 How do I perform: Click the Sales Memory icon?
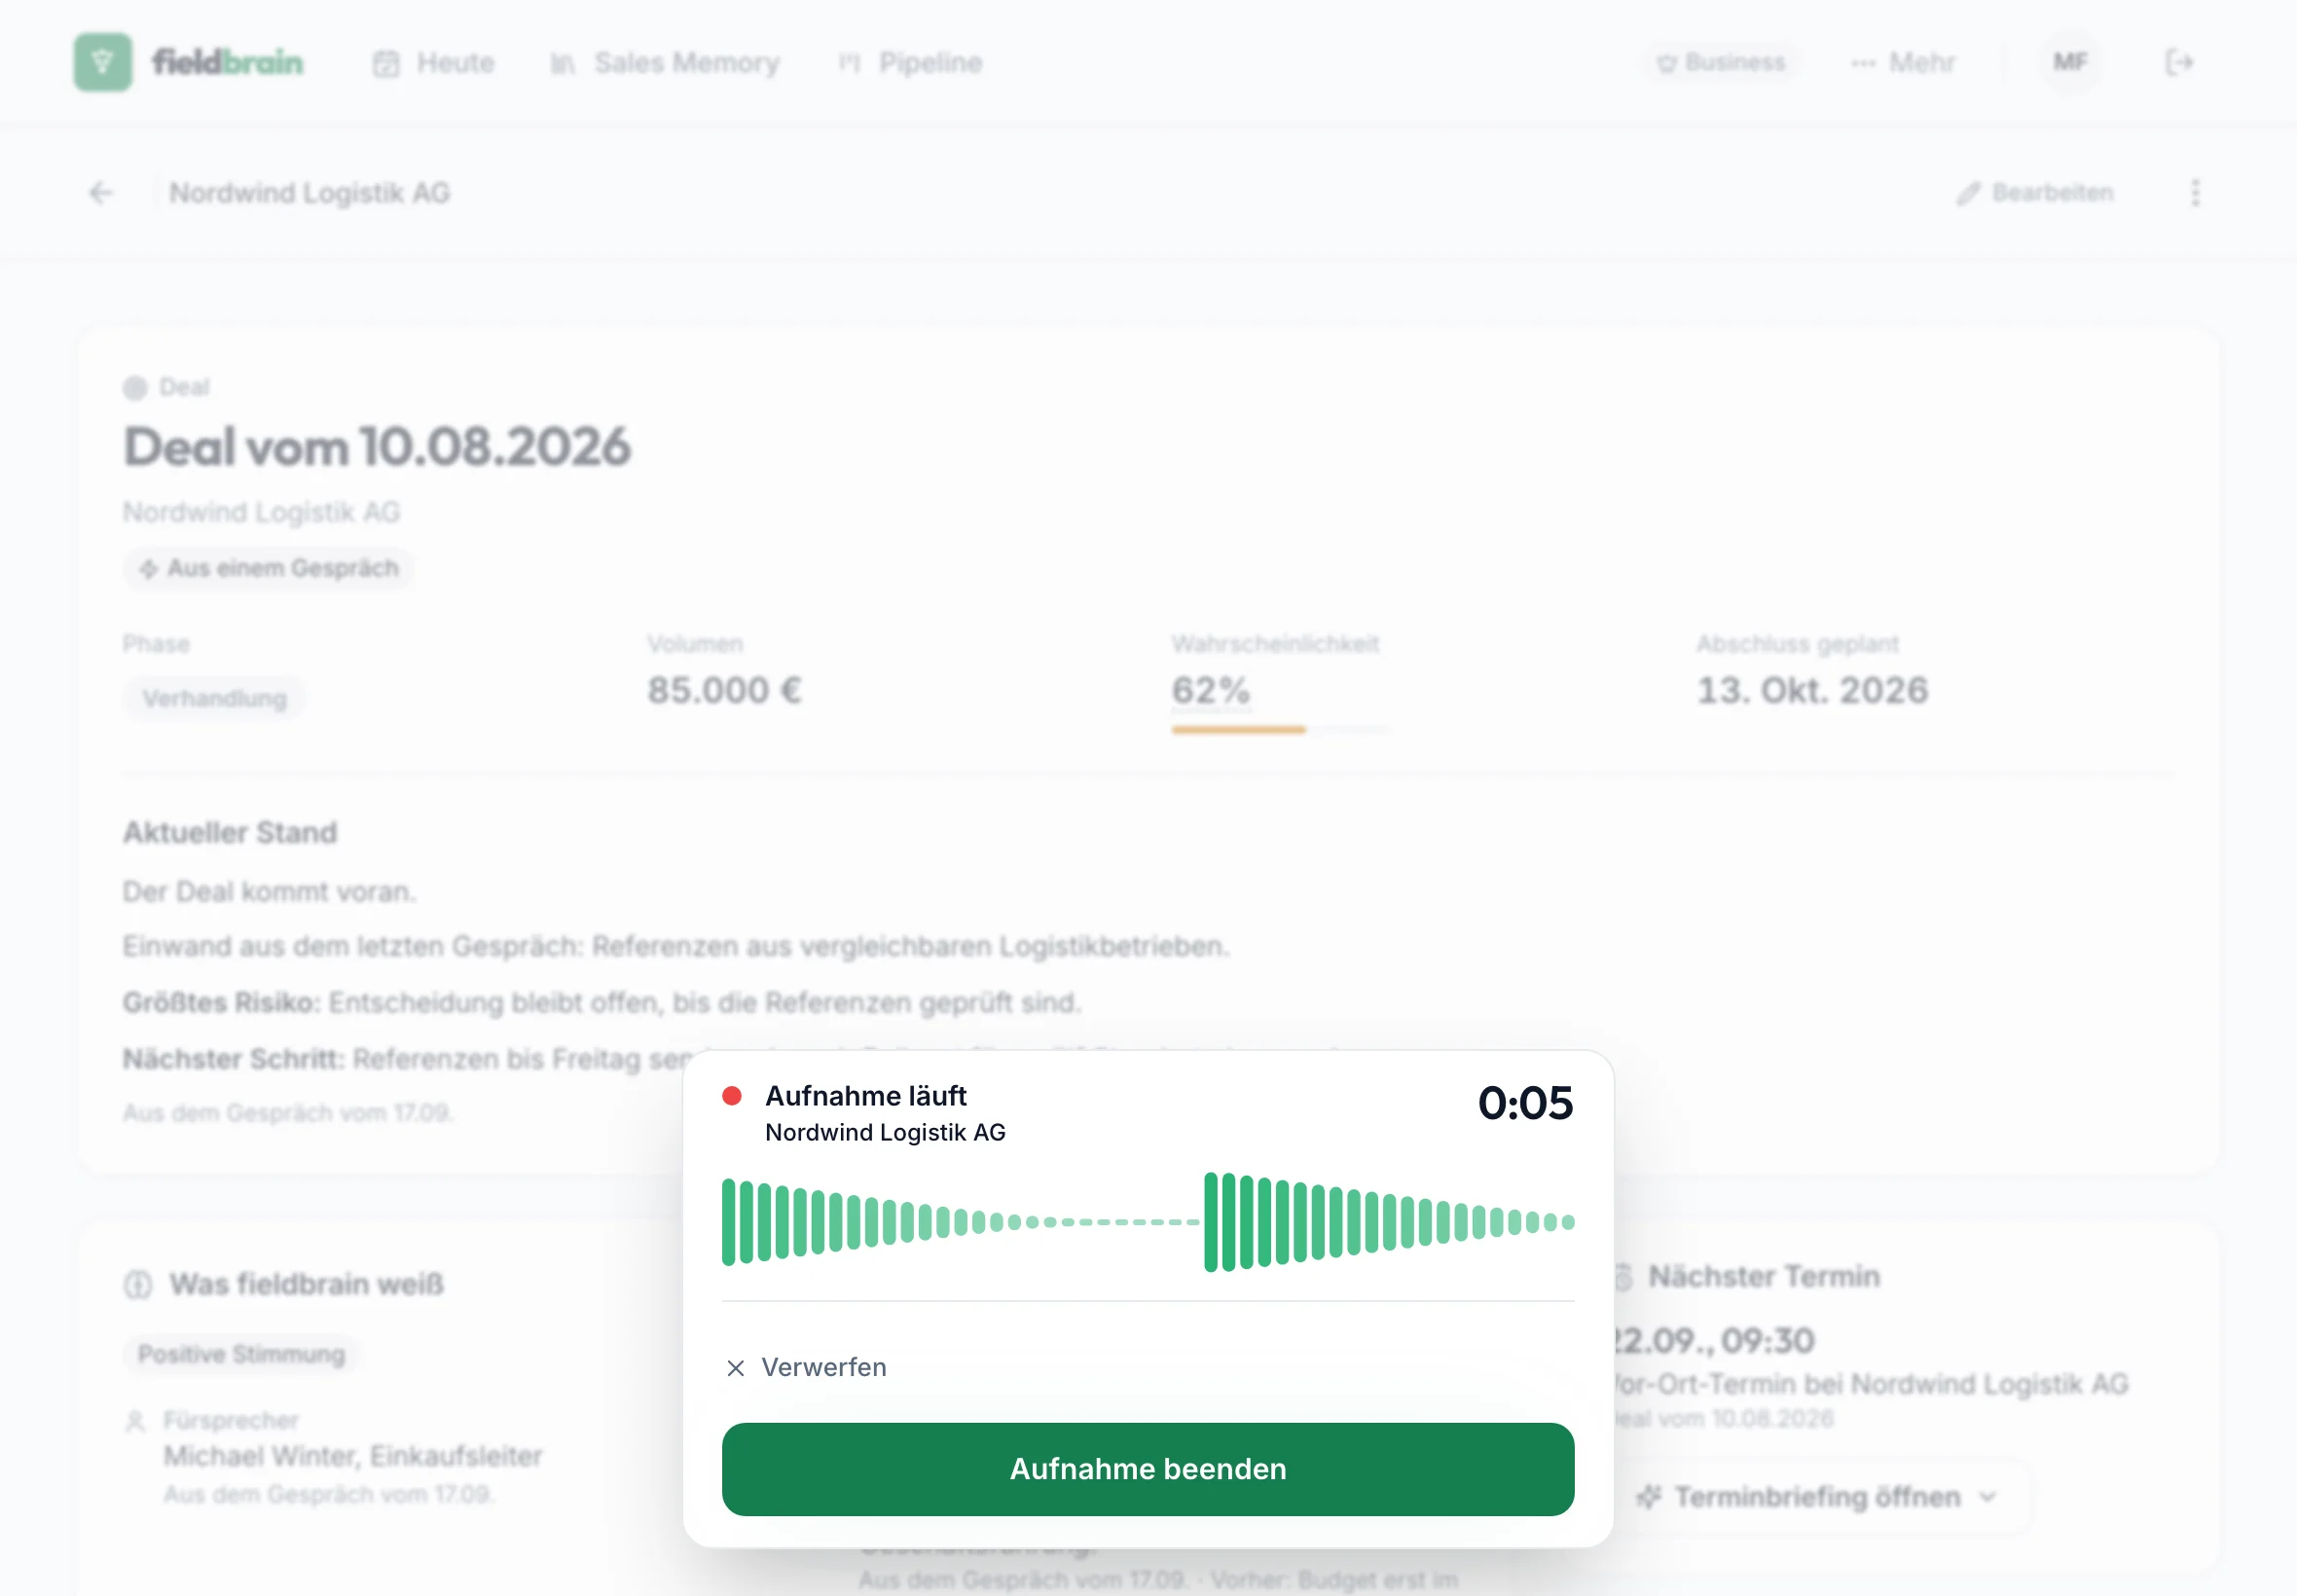click(x=563, y=64)
